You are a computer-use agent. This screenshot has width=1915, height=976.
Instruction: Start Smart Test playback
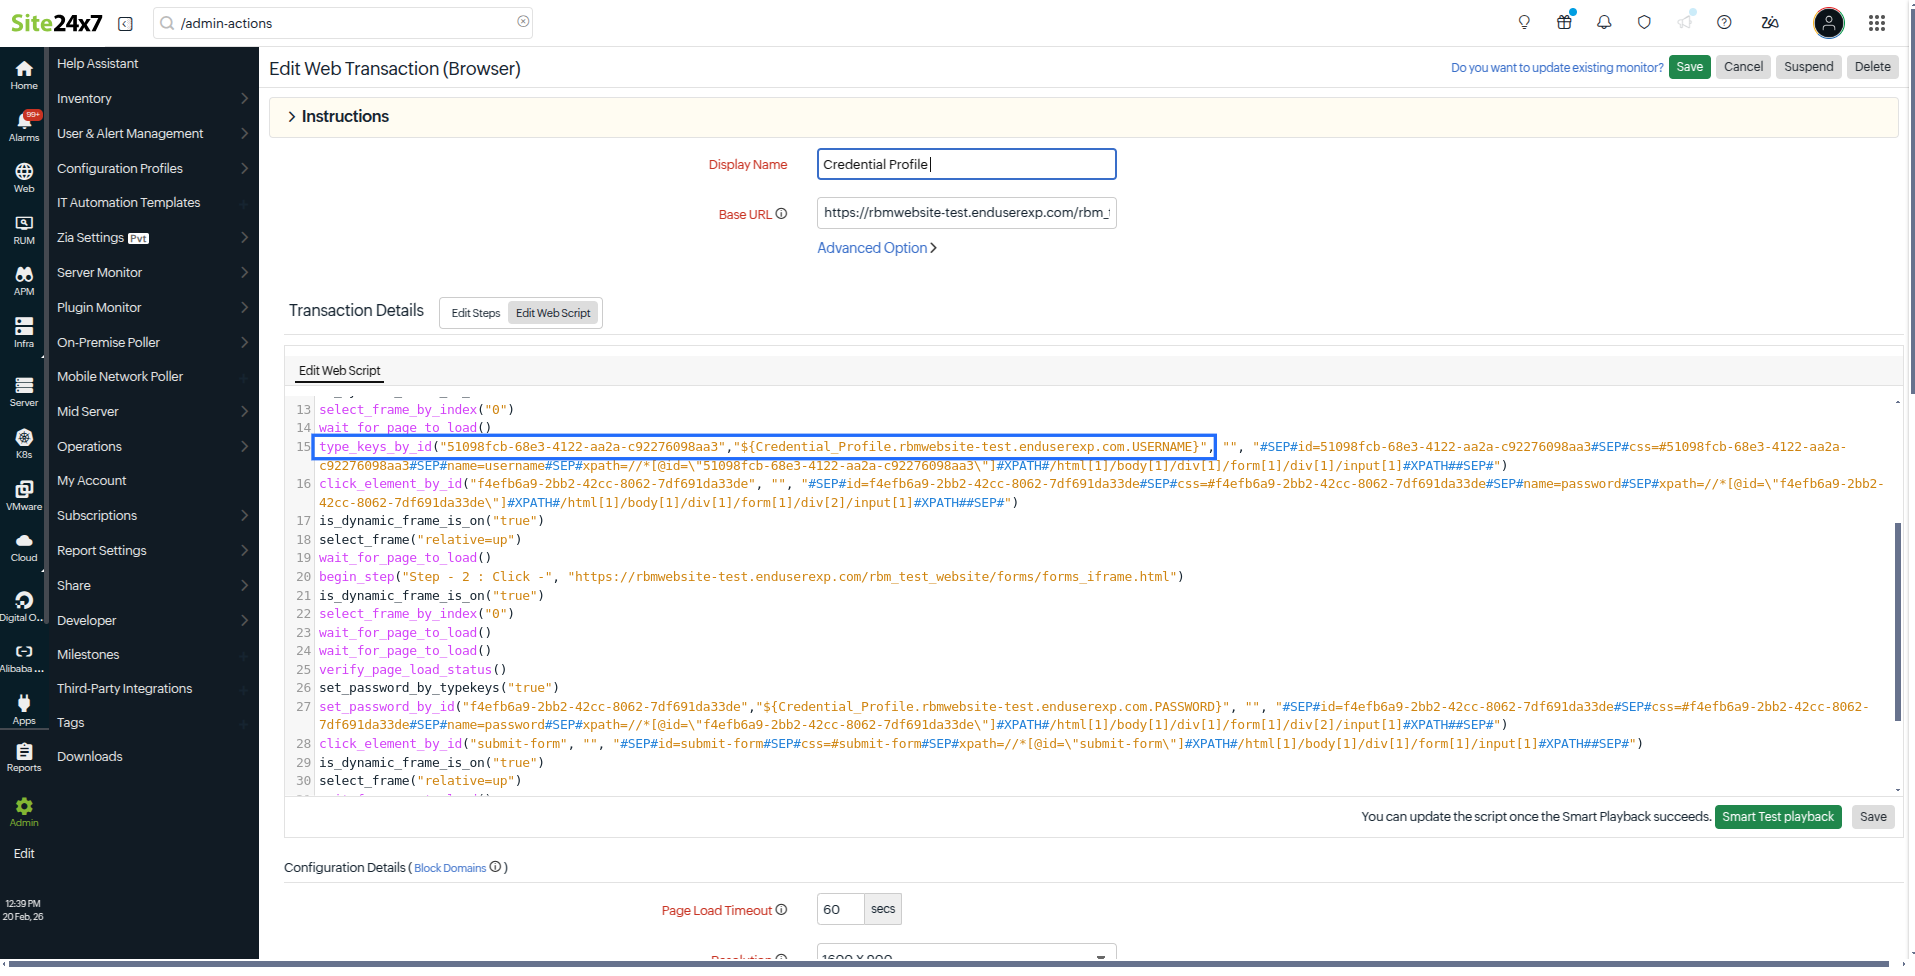tap(1778, 816)
